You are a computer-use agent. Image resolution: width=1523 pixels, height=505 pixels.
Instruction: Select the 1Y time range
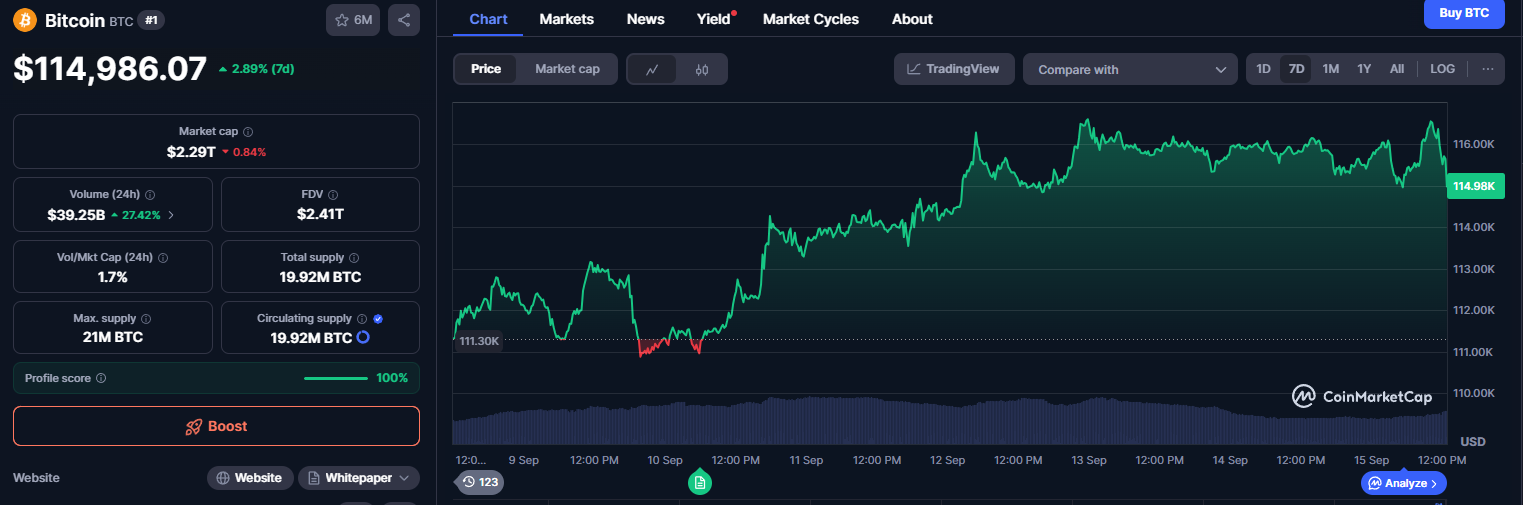pos(1364,69)
